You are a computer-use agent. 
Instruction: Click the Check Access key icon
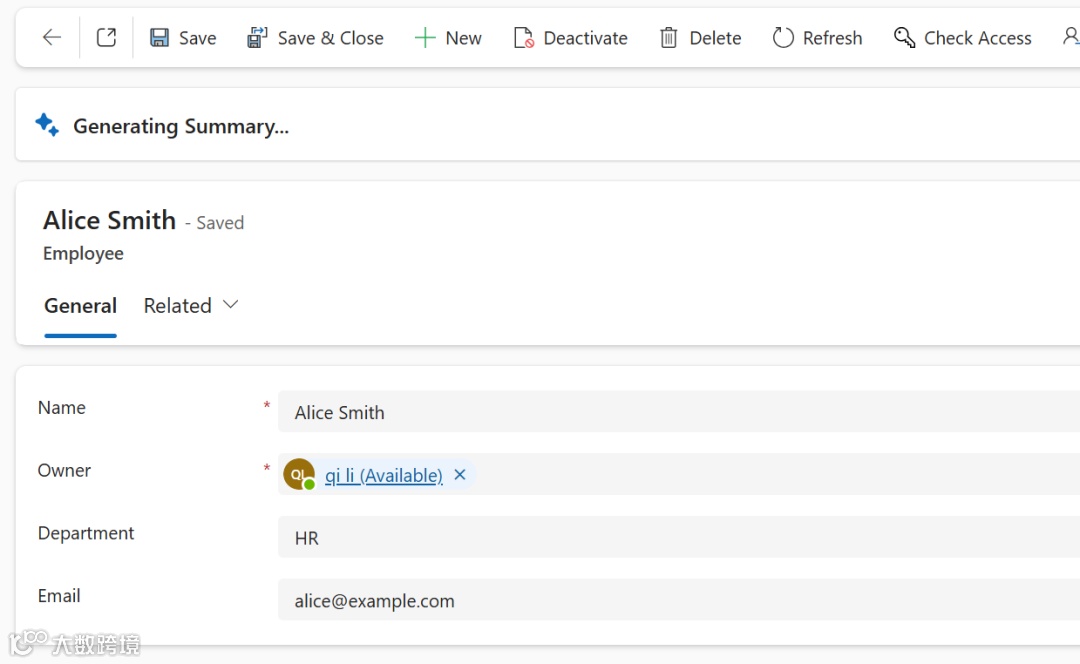pos(905,38)
